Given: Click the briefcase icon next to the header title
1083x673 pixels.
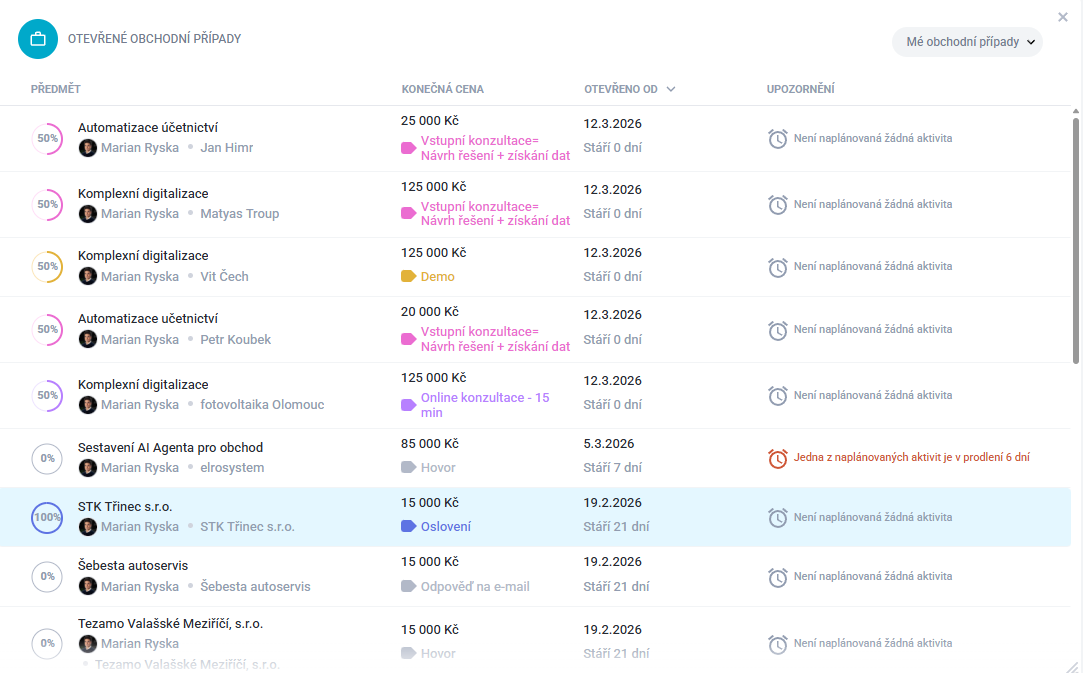Looking at the screenshot, I should pos(38,39).
